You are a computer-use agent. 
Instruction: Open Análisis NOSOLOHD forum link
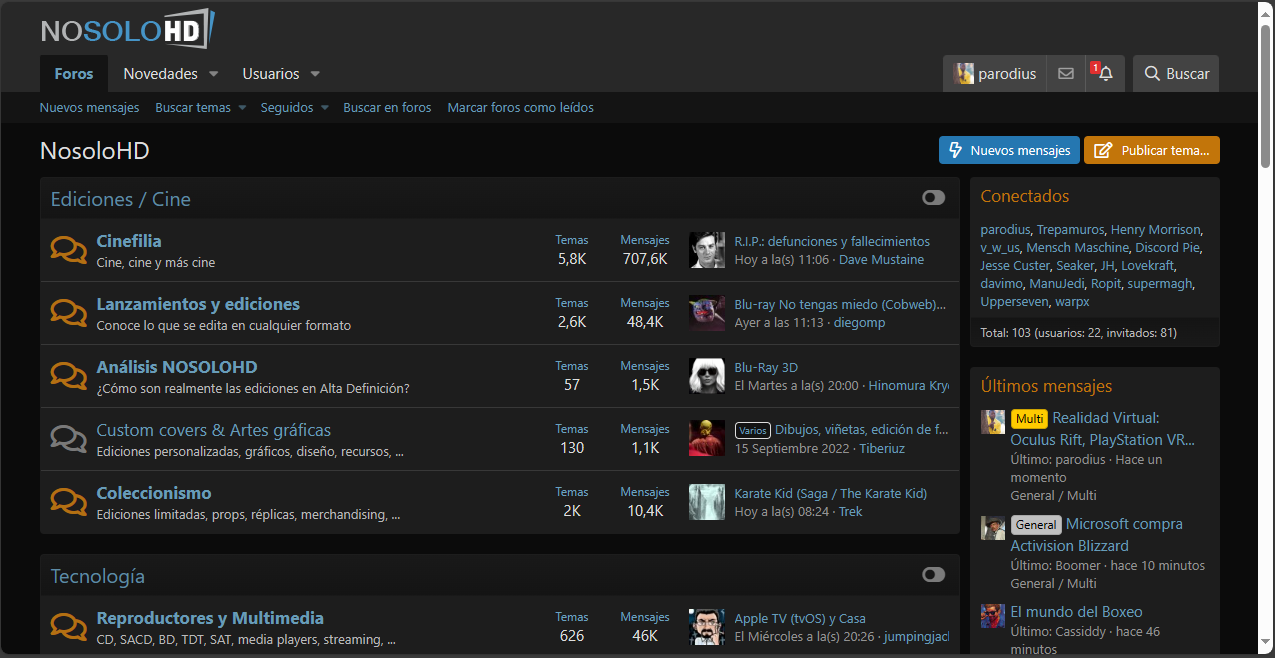tap(177, 367)
